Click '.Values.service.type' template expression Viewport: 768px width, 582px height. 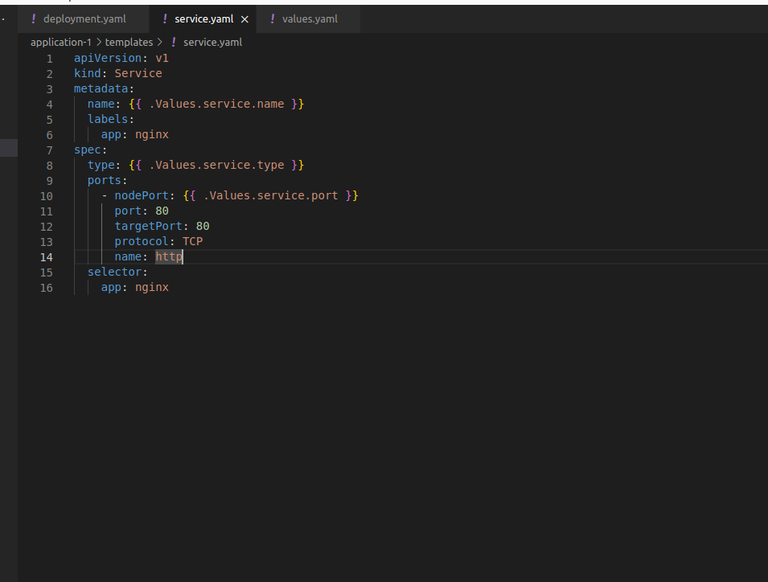pyautogui.click(x=216, y=165)
